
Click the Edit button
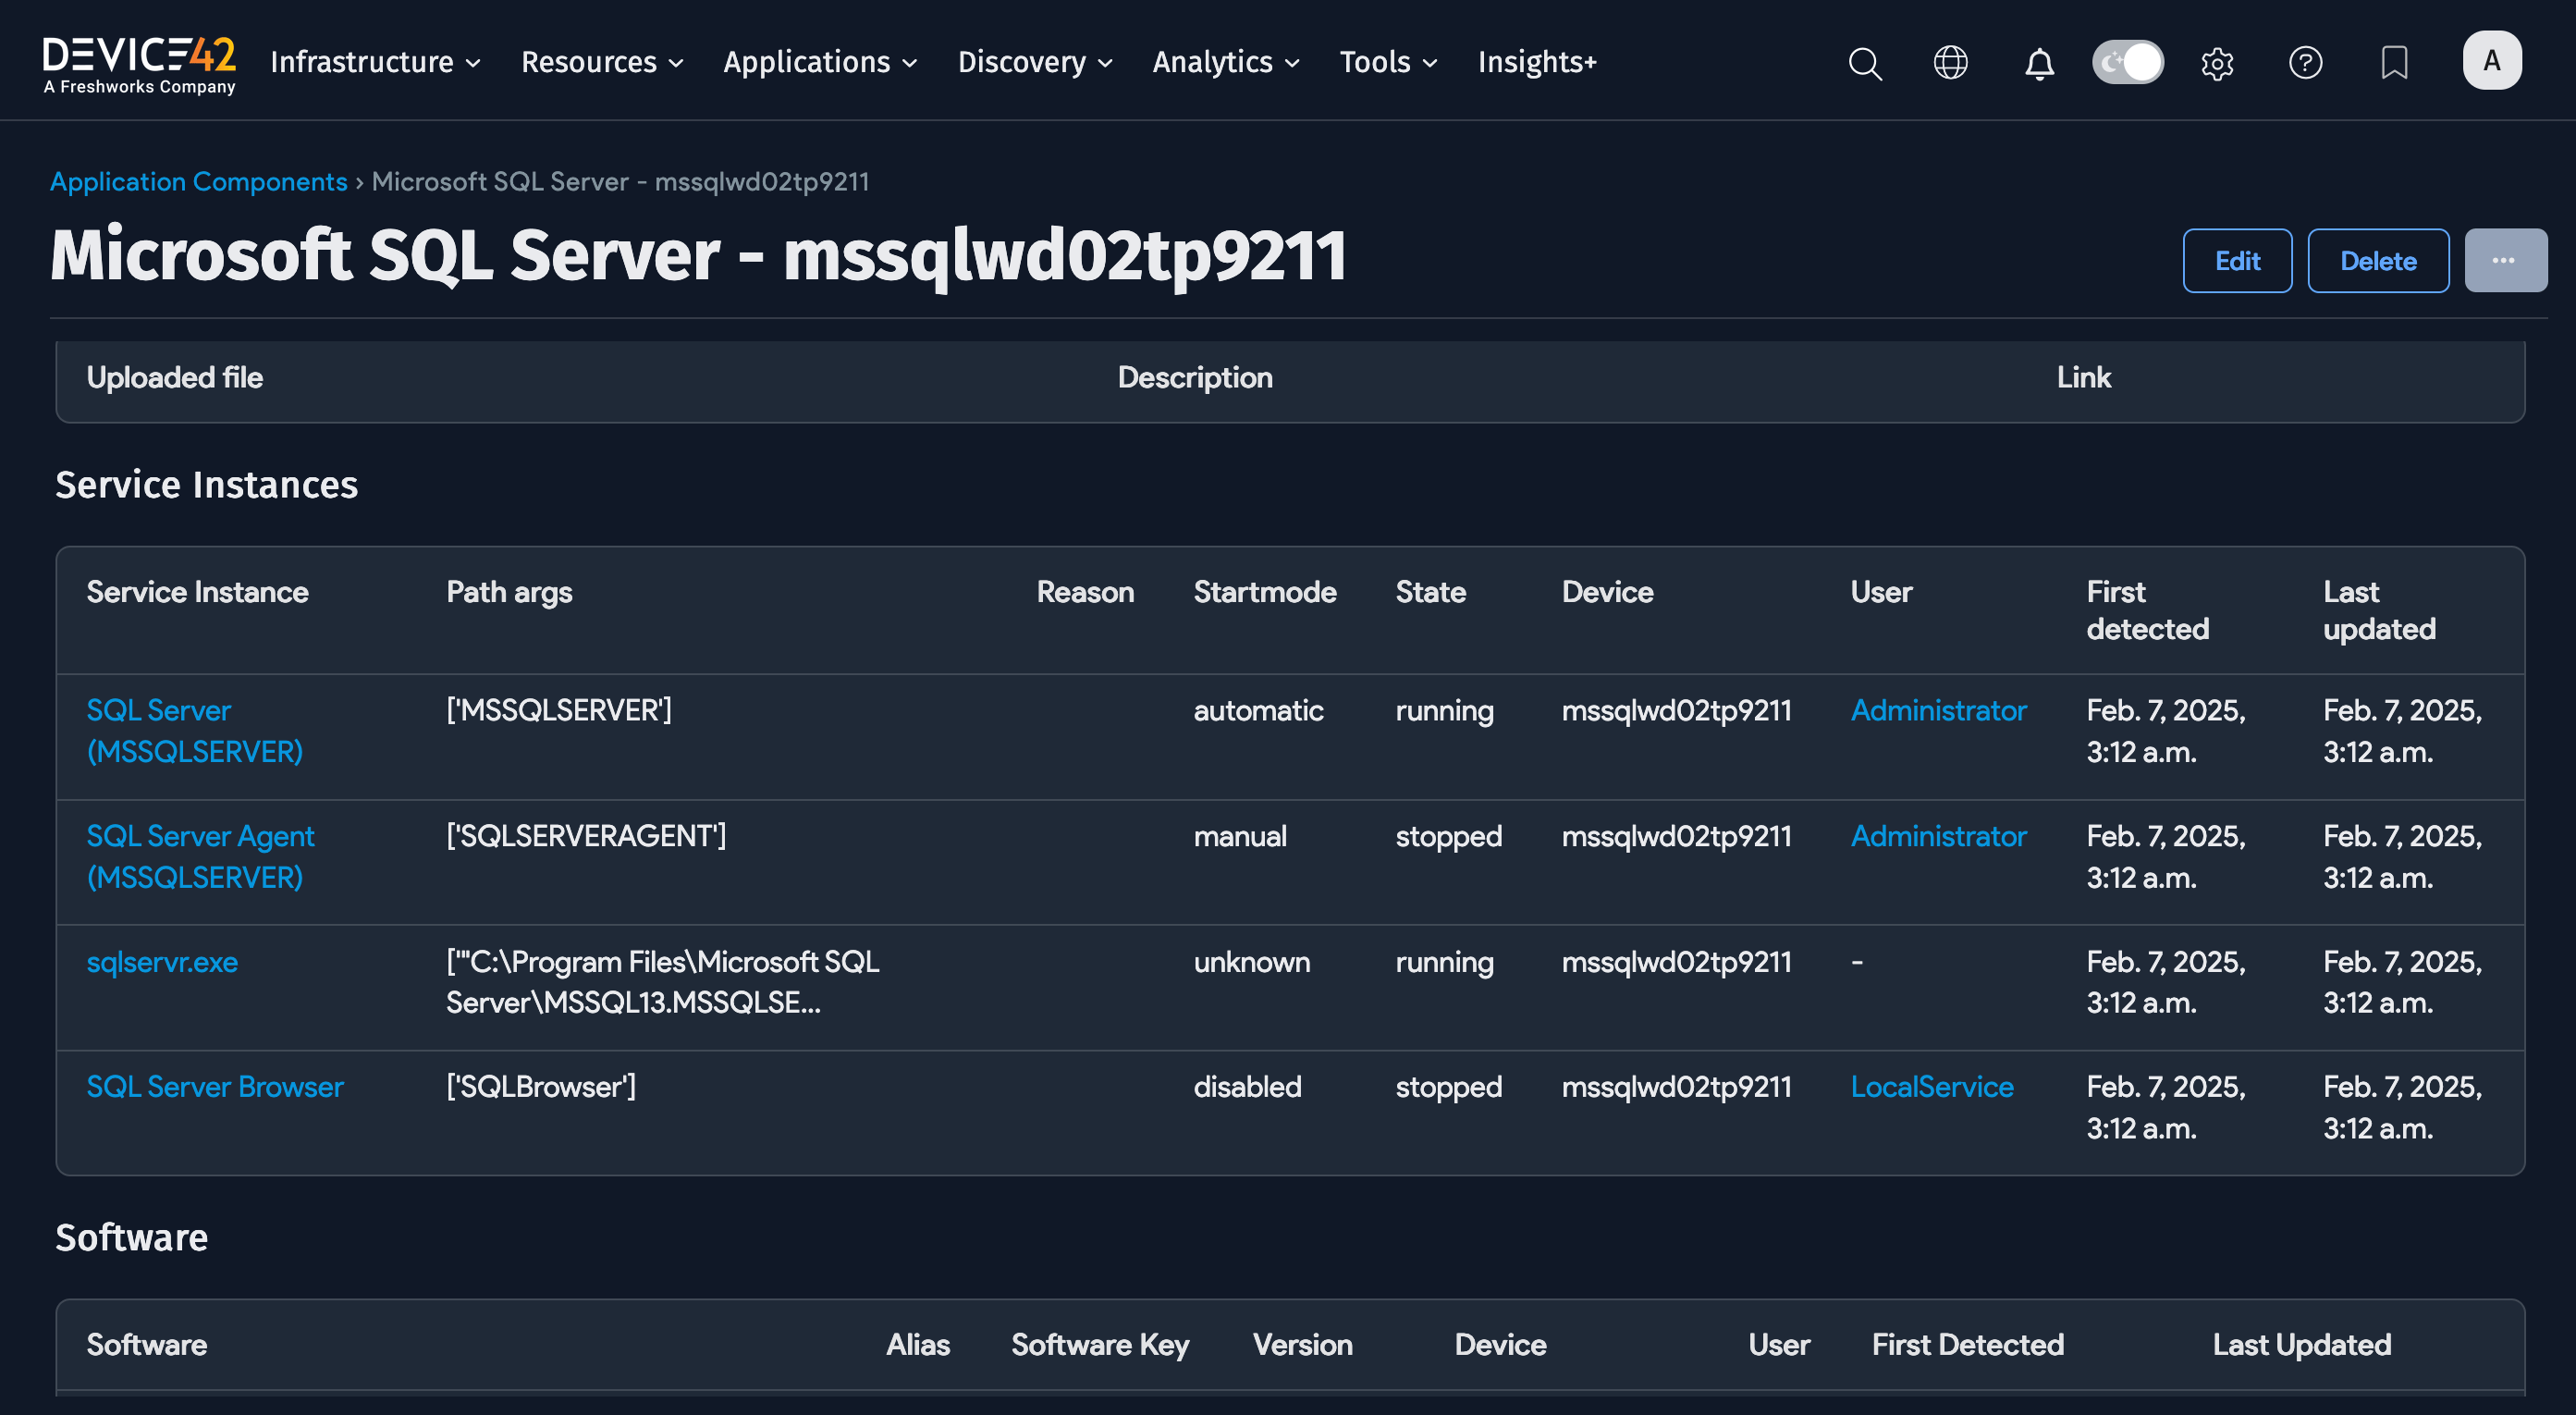point(2236,261)
